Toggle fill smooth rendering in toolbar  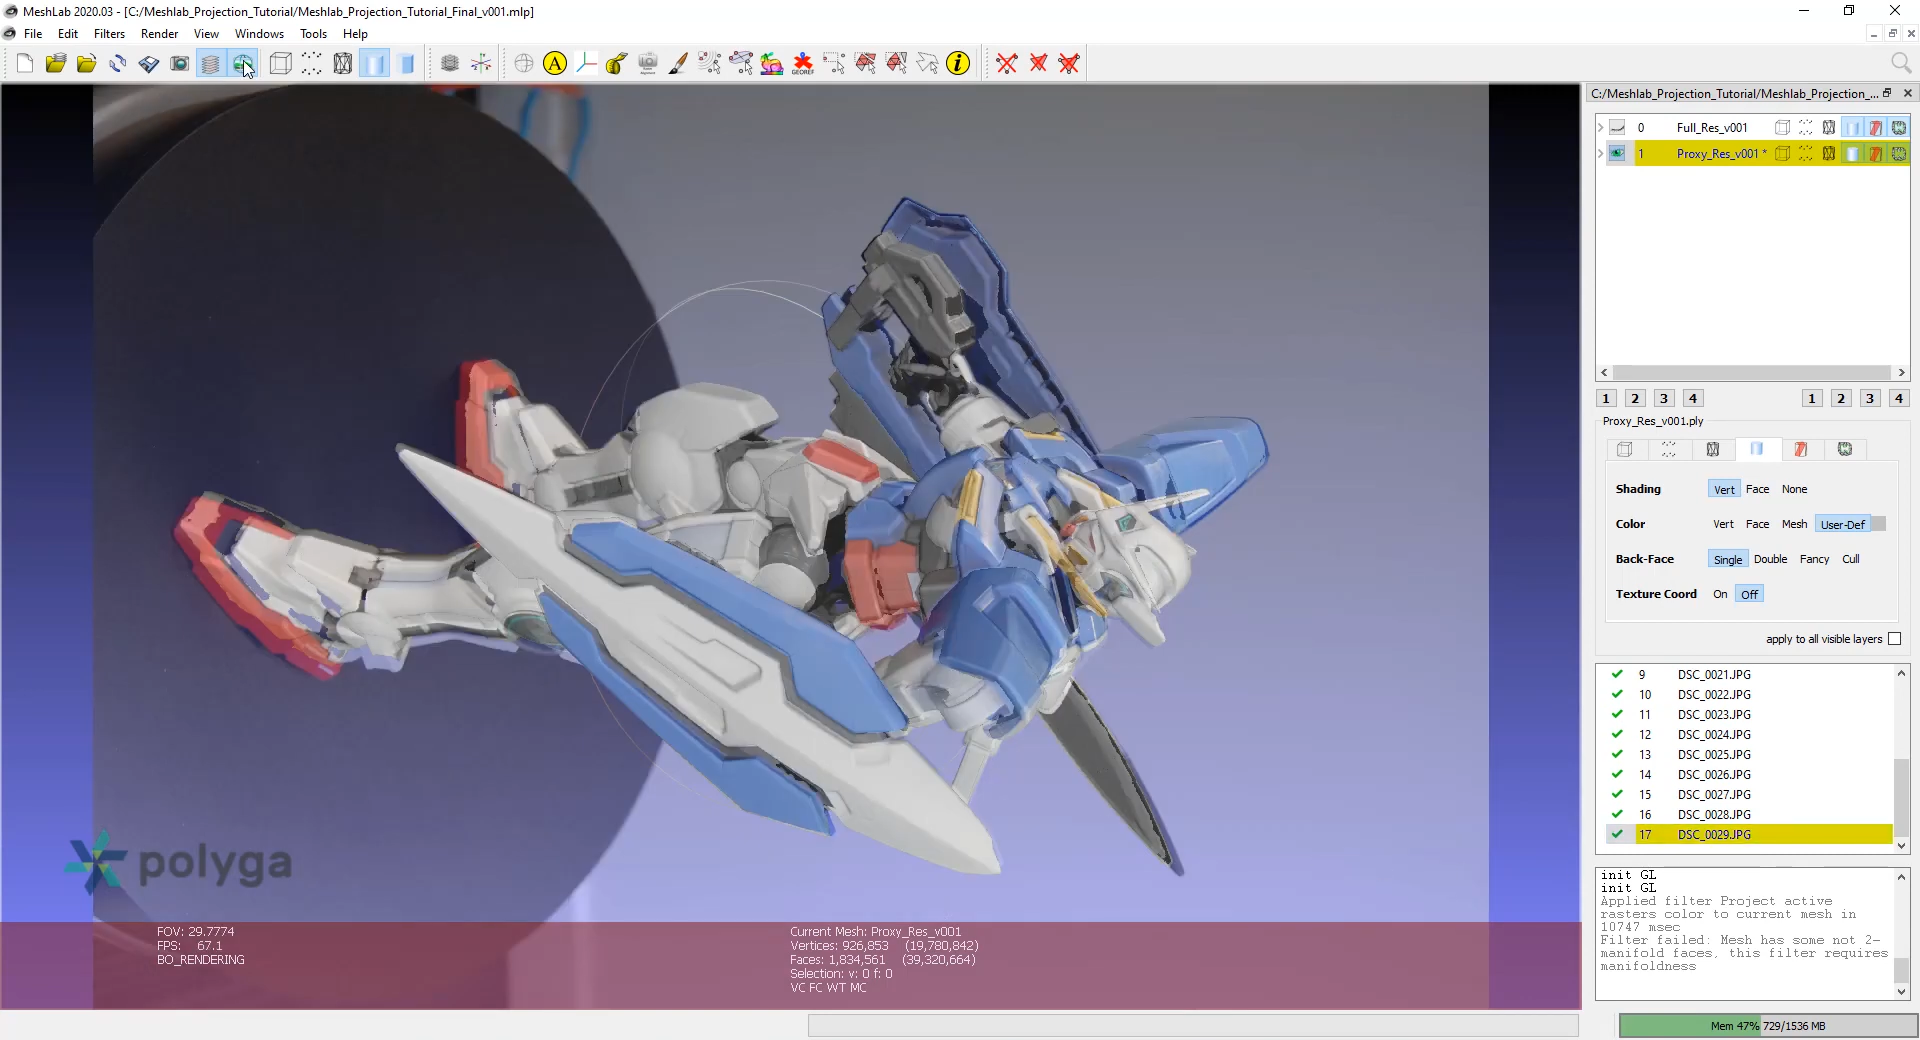tap(374, 64)
